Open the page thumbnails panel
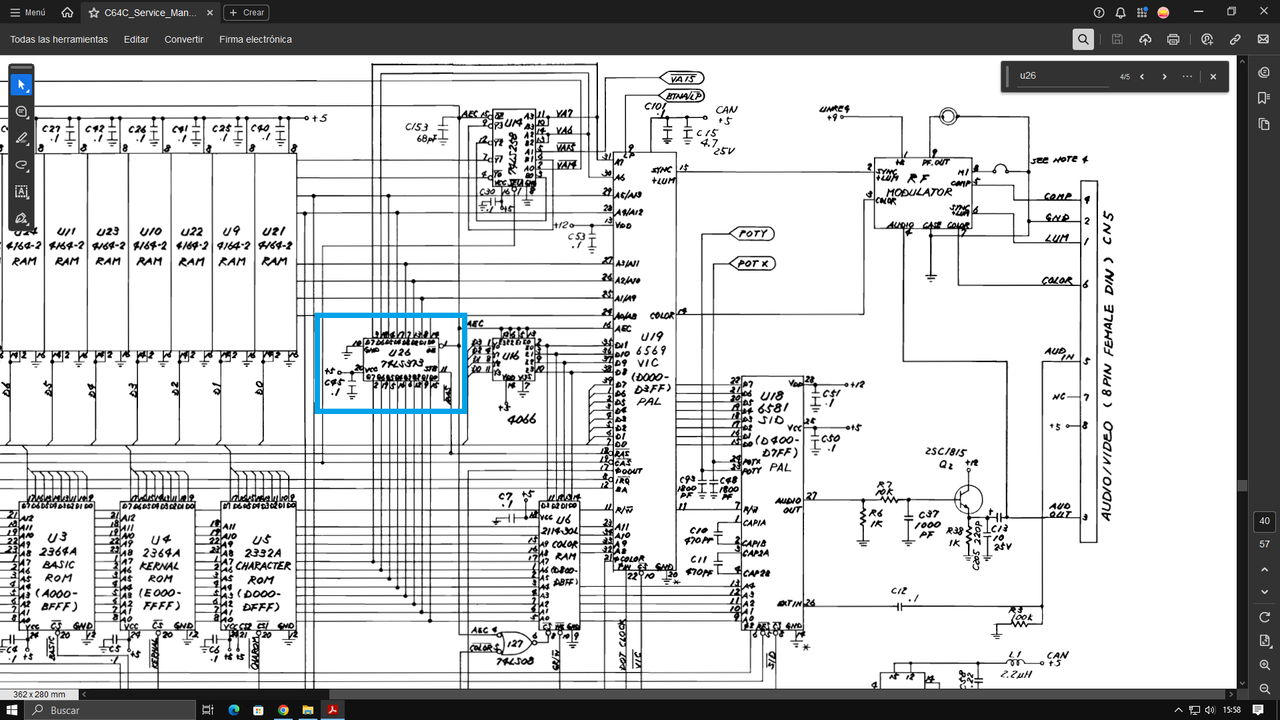This screenshot has height=720, width=1280. pos(1265,123)
